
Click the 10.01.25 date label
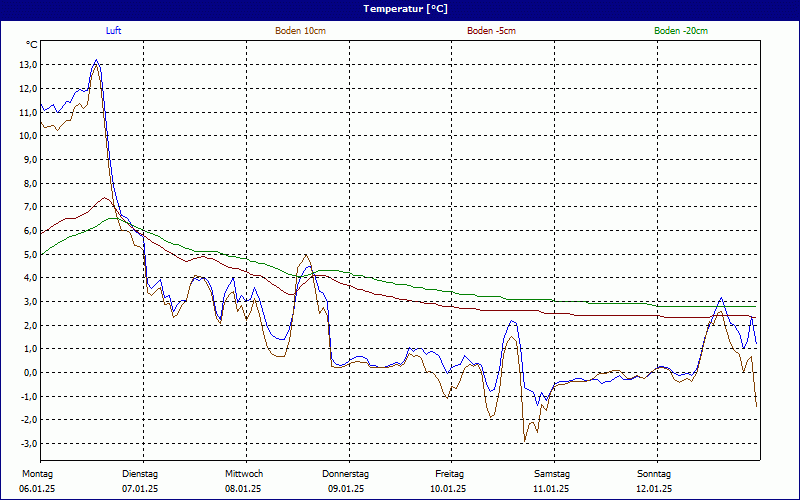[x=448, y=489]
